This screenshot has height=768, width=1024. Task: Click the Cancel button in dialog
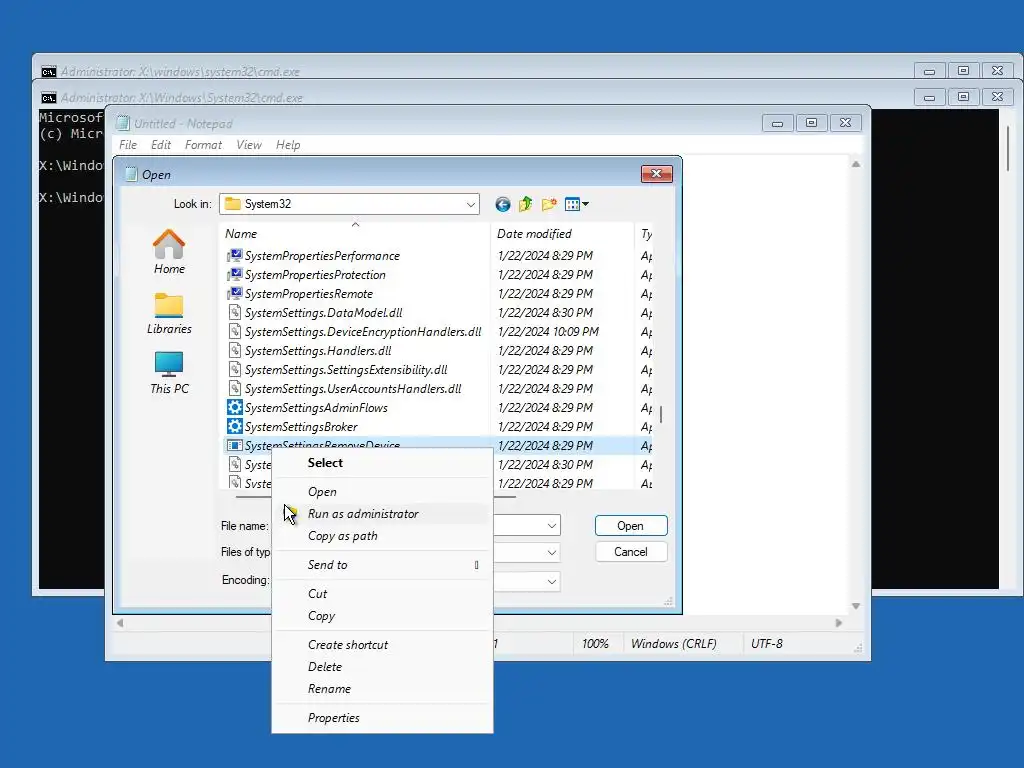tap(631, 552)
